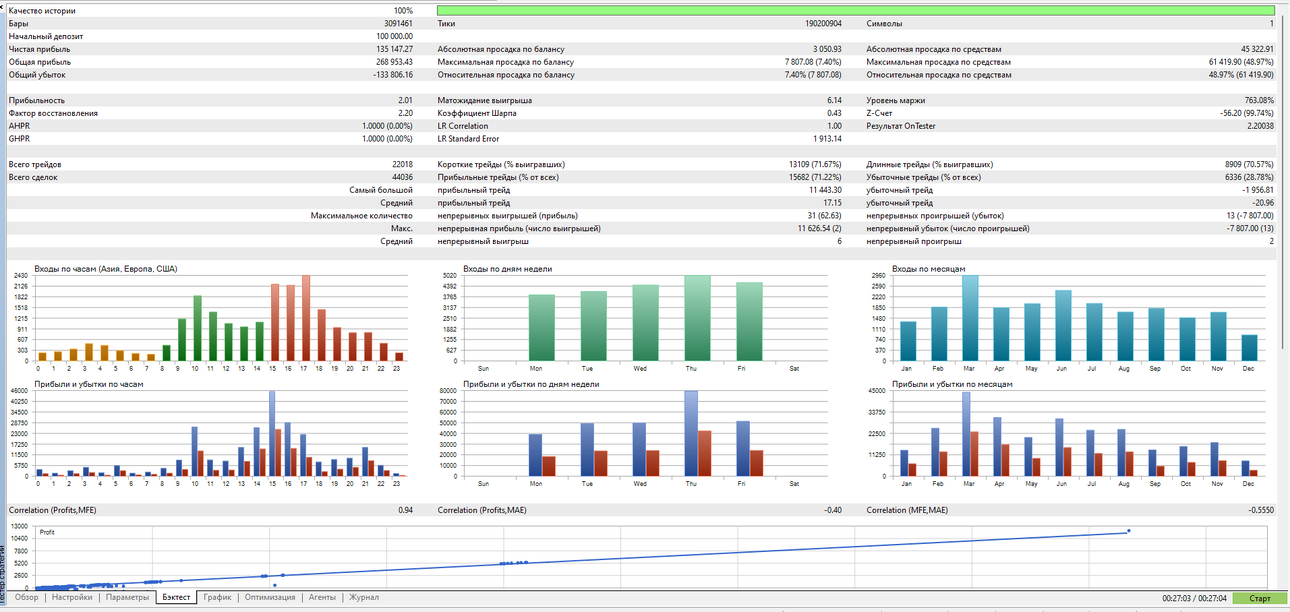Click the Всего сделок value 44036
The image size is (1290, 612).
click(402, 178)
